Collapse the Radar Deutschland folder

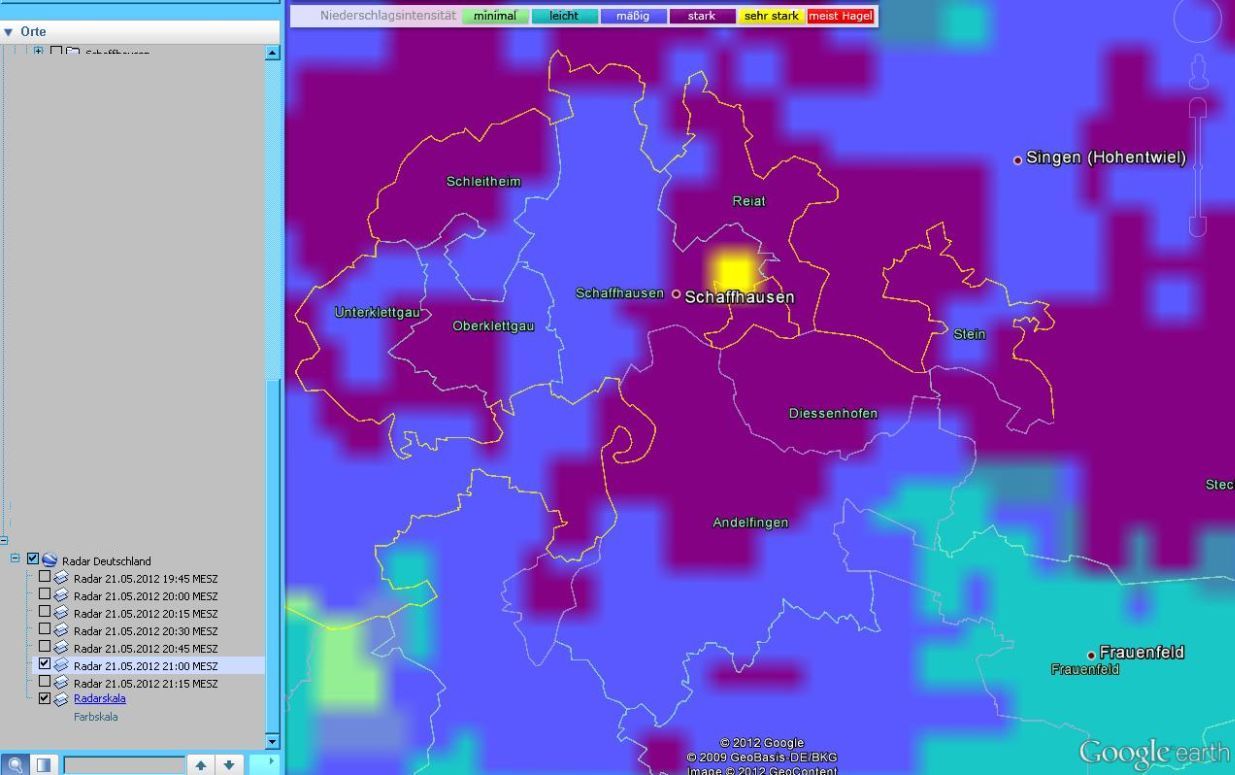[x=15, y=559]
